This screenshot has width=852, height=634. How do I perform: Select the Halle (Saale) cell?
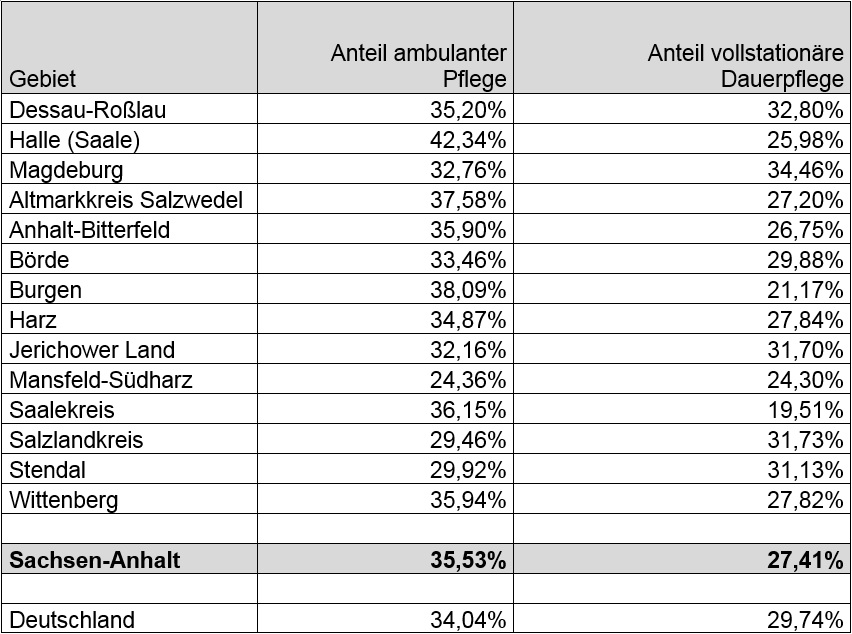[75, 139]
